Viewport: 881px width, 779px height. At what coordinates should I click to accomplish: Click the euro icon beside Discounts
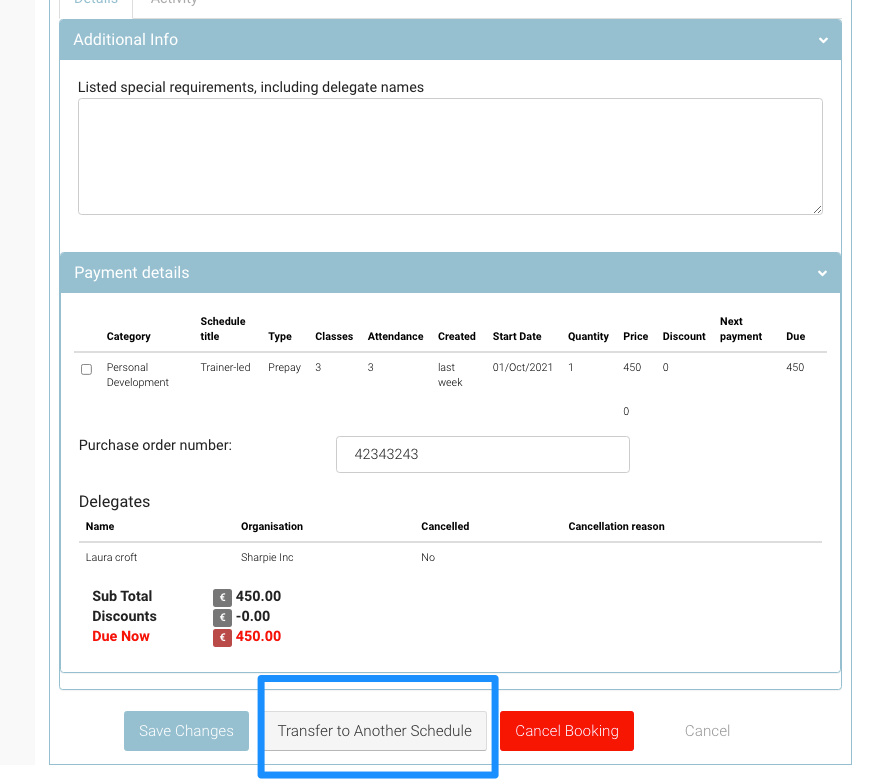(x=222, y=617)
